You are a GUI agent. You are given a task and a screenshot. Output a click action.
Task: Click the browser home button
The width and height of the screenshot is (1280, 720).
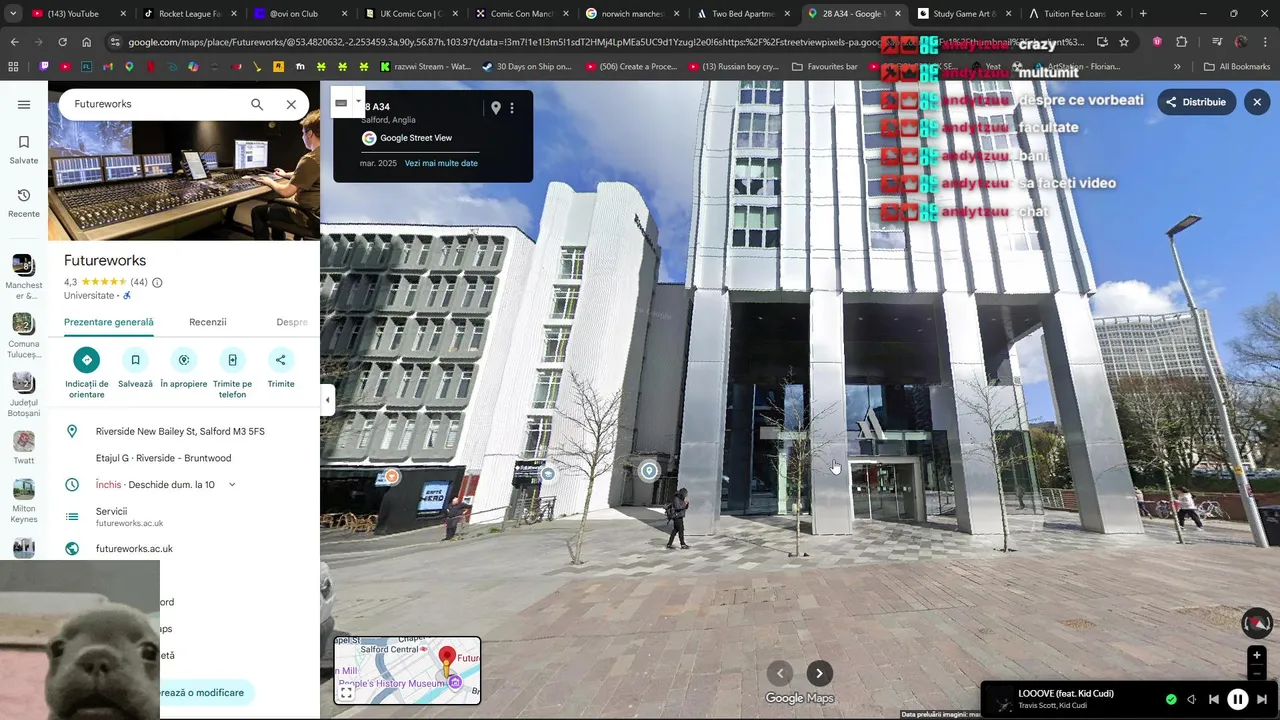point(87,42)
